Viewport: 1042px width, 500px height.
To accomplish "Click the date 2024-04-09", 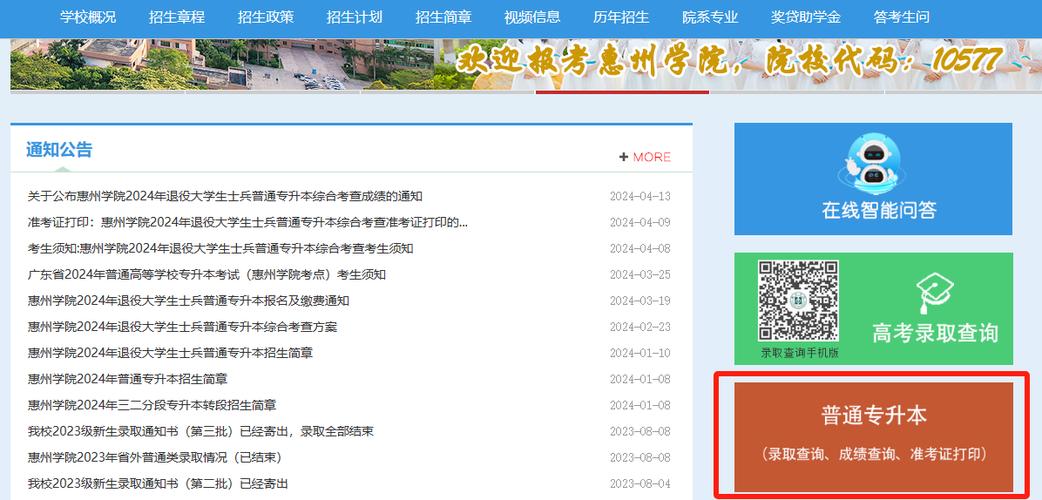I will (x=640, y=222).
